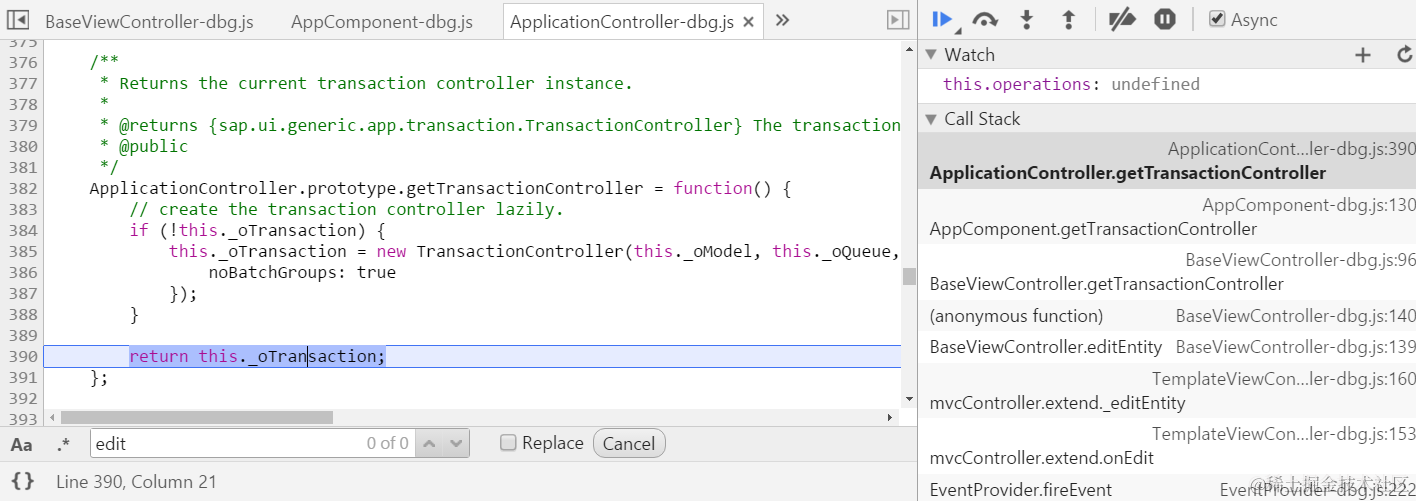Switch to the AppComponent-dbg.js tab
This screenshot has height=501, width=1416.
382,21
